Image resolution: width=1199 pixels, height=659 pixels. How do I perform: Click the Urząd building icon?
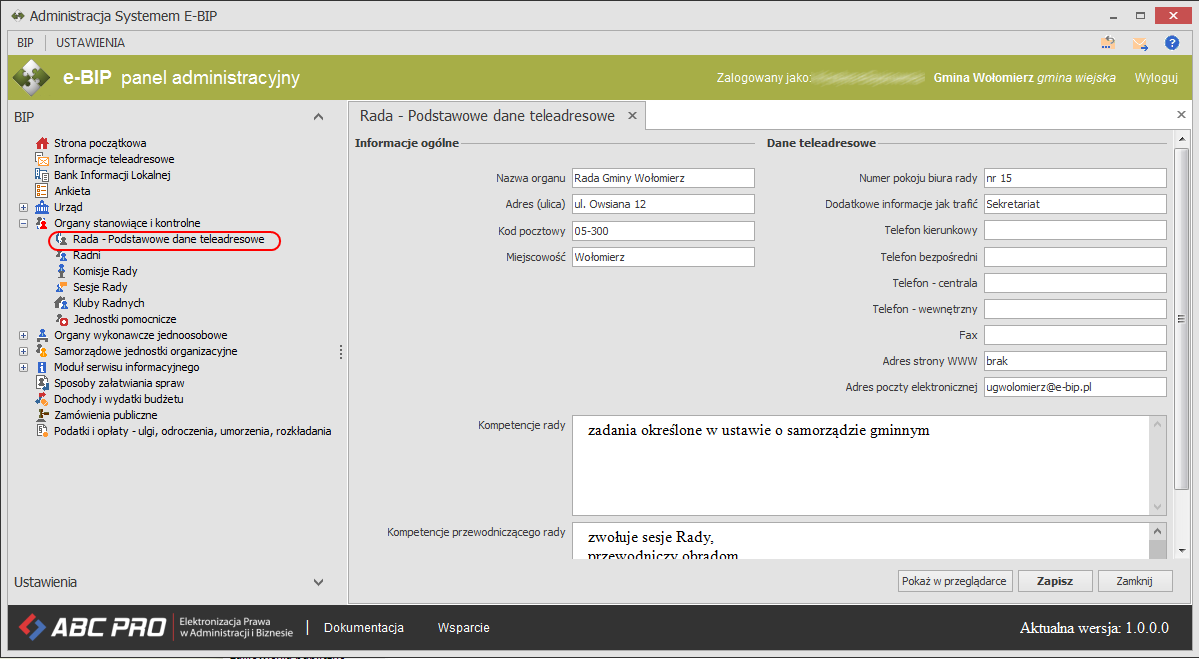(x=42, y=207)
